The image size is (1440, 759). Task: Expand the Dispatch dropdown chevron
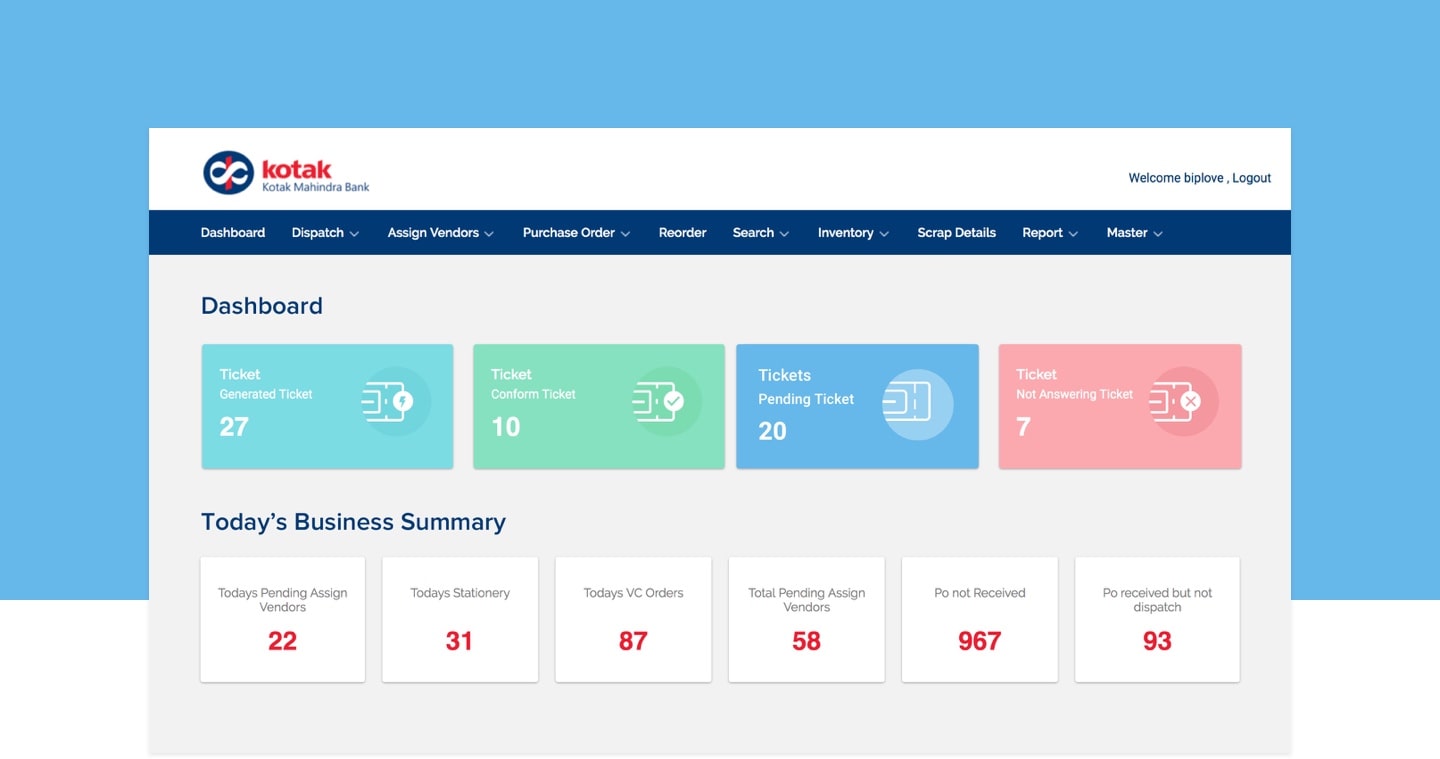pos(354,234)
